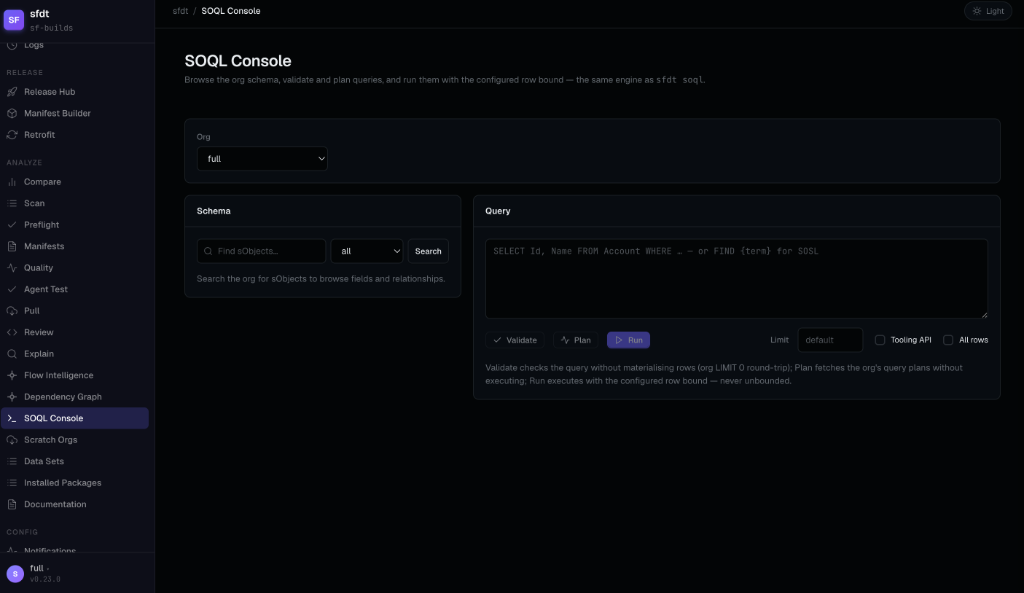Click the sfdt breadcrumb link
This screenshot has height=593, width=1024.
point(180,11)
